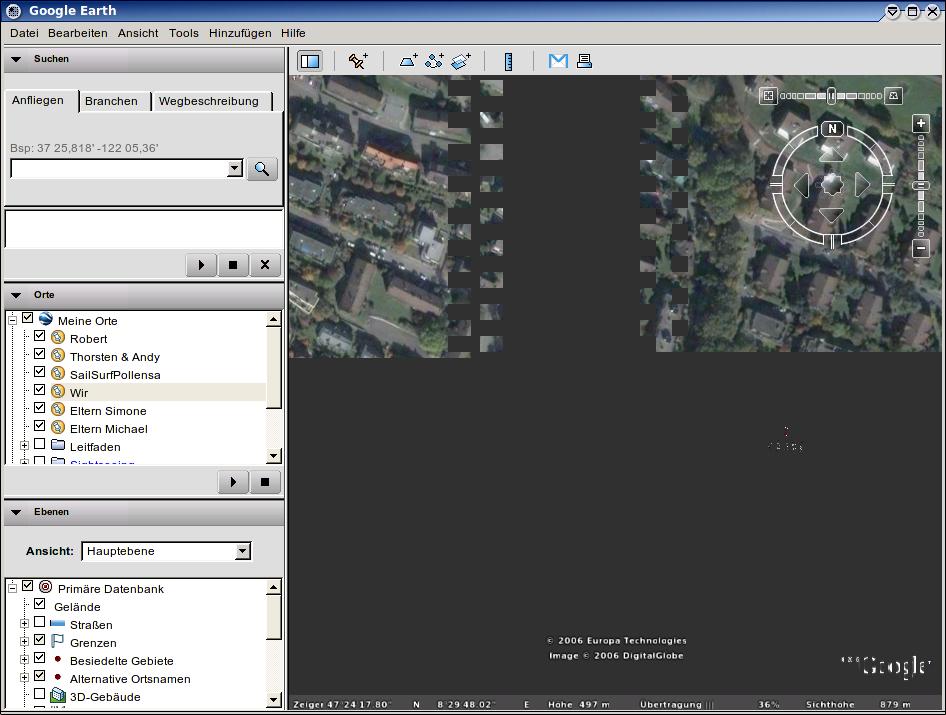Uncheck the Robert placemark checkbox
Image resolution: width=946 pixels, height=715 pixels.
pos(40,338)
